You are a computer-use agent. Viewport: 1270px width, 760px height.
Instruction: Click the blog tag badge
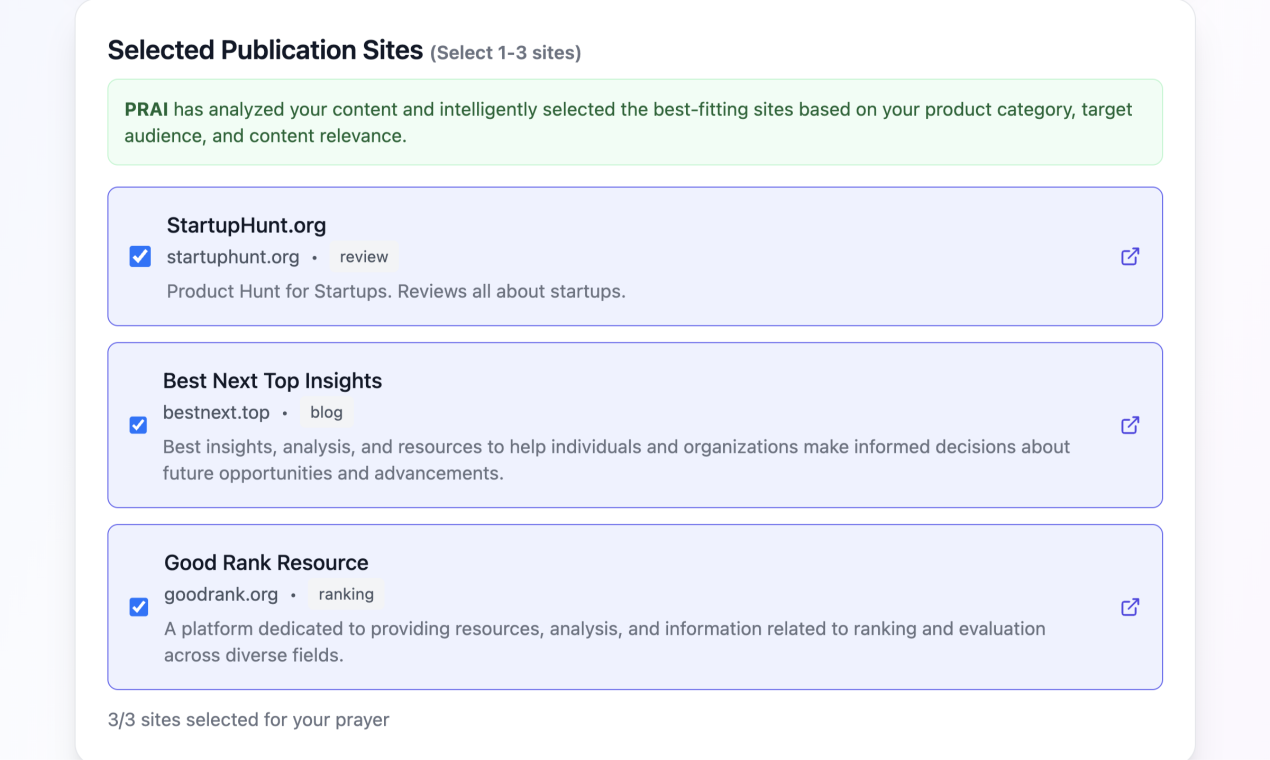[x=326, y=412]
